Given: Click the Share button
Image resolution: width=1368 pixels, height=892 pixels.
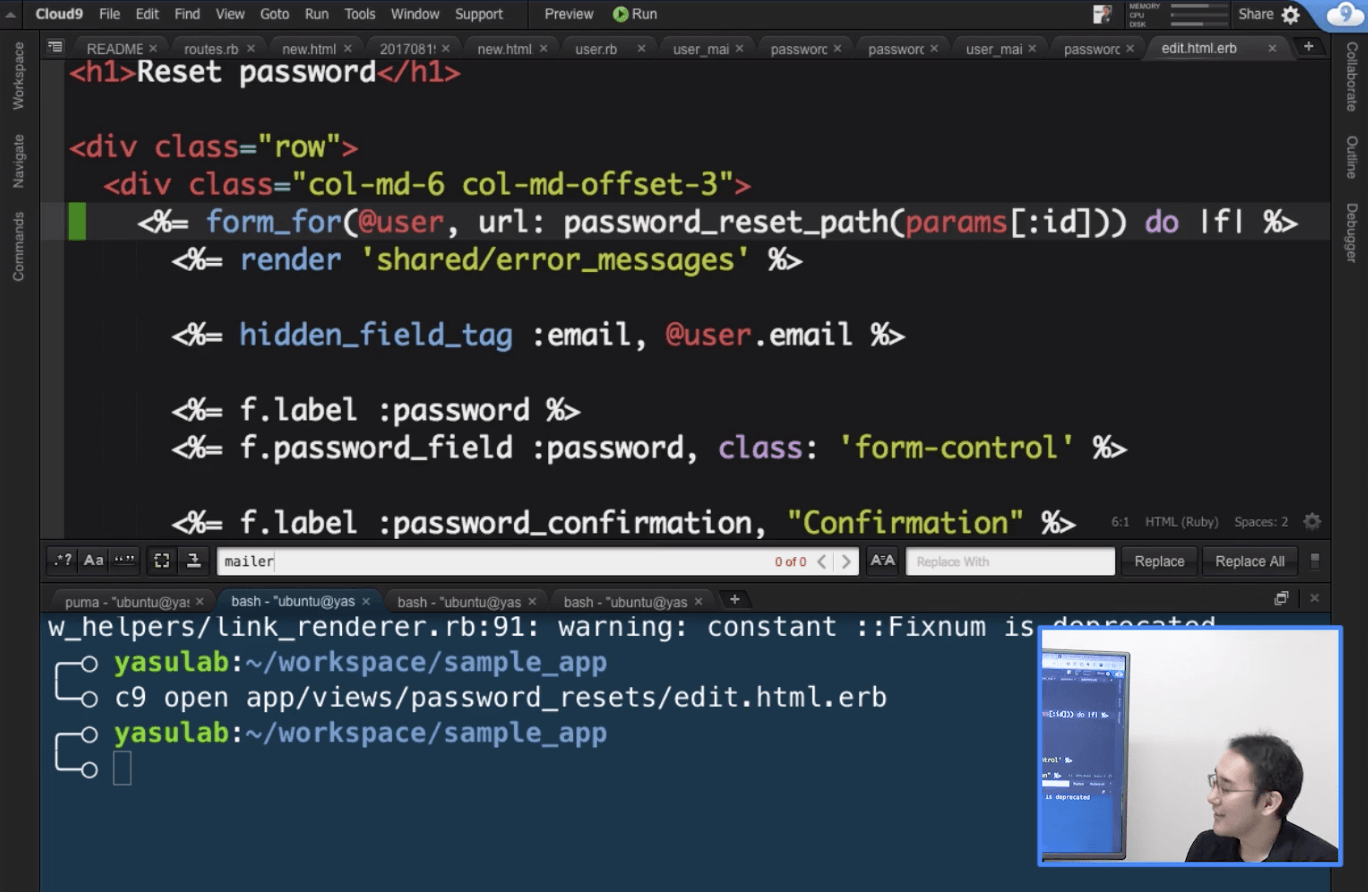Looking at the screenshot, I should click(x=1256, y=14).
